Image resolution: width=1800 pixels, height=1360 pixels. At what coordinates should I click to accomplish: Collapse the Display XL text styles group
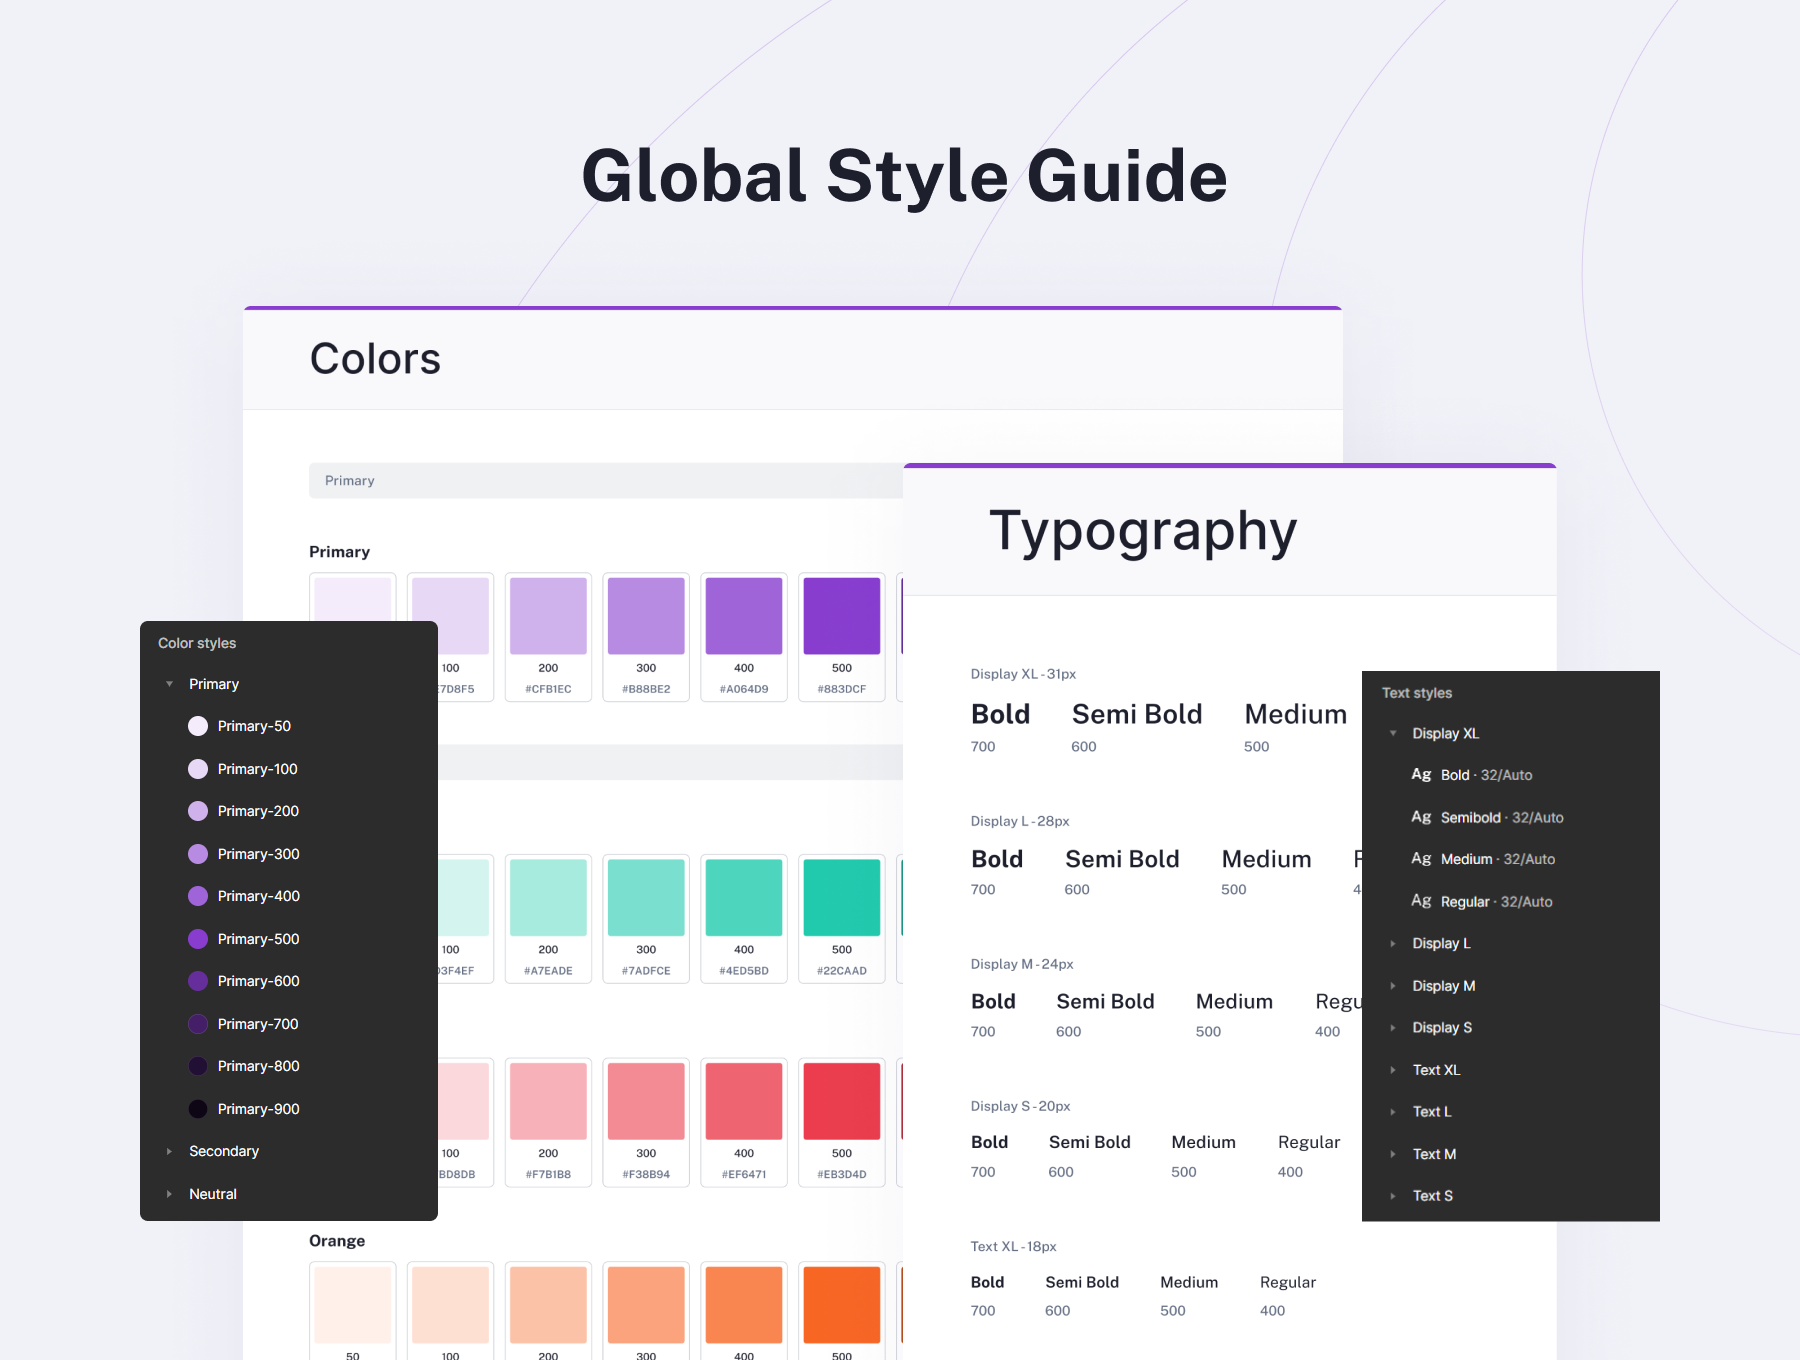(x=1393, y=733)
